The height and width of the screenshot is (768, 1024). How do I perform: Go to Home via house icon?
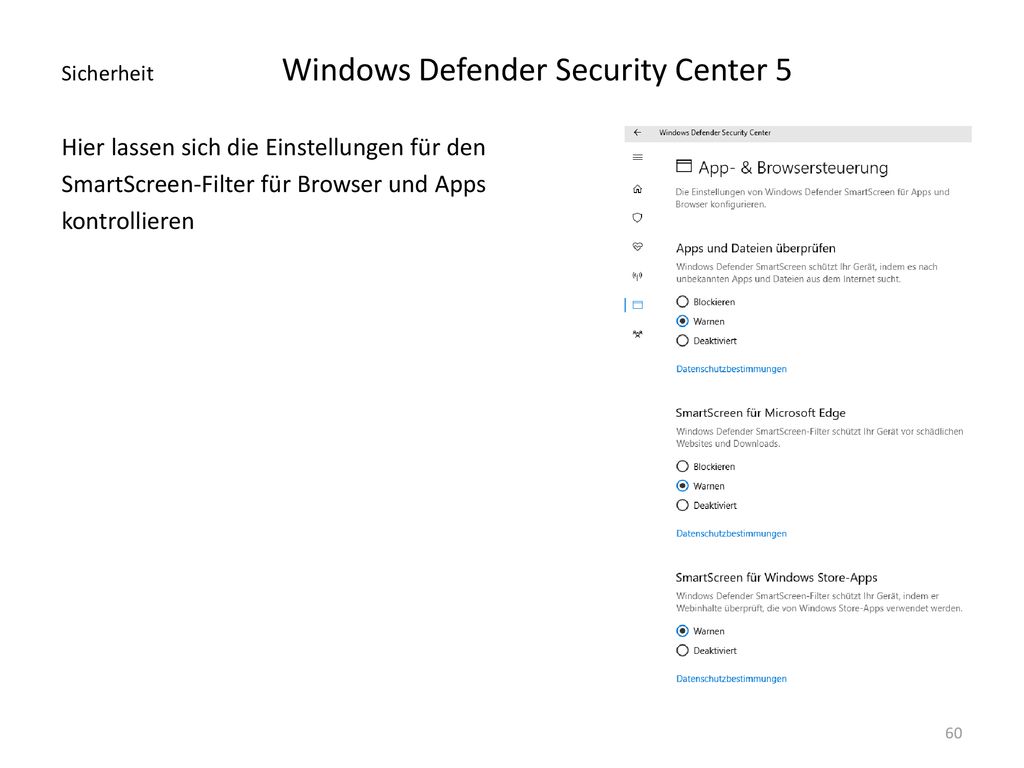pyautogui.click(x=637, y=189)
